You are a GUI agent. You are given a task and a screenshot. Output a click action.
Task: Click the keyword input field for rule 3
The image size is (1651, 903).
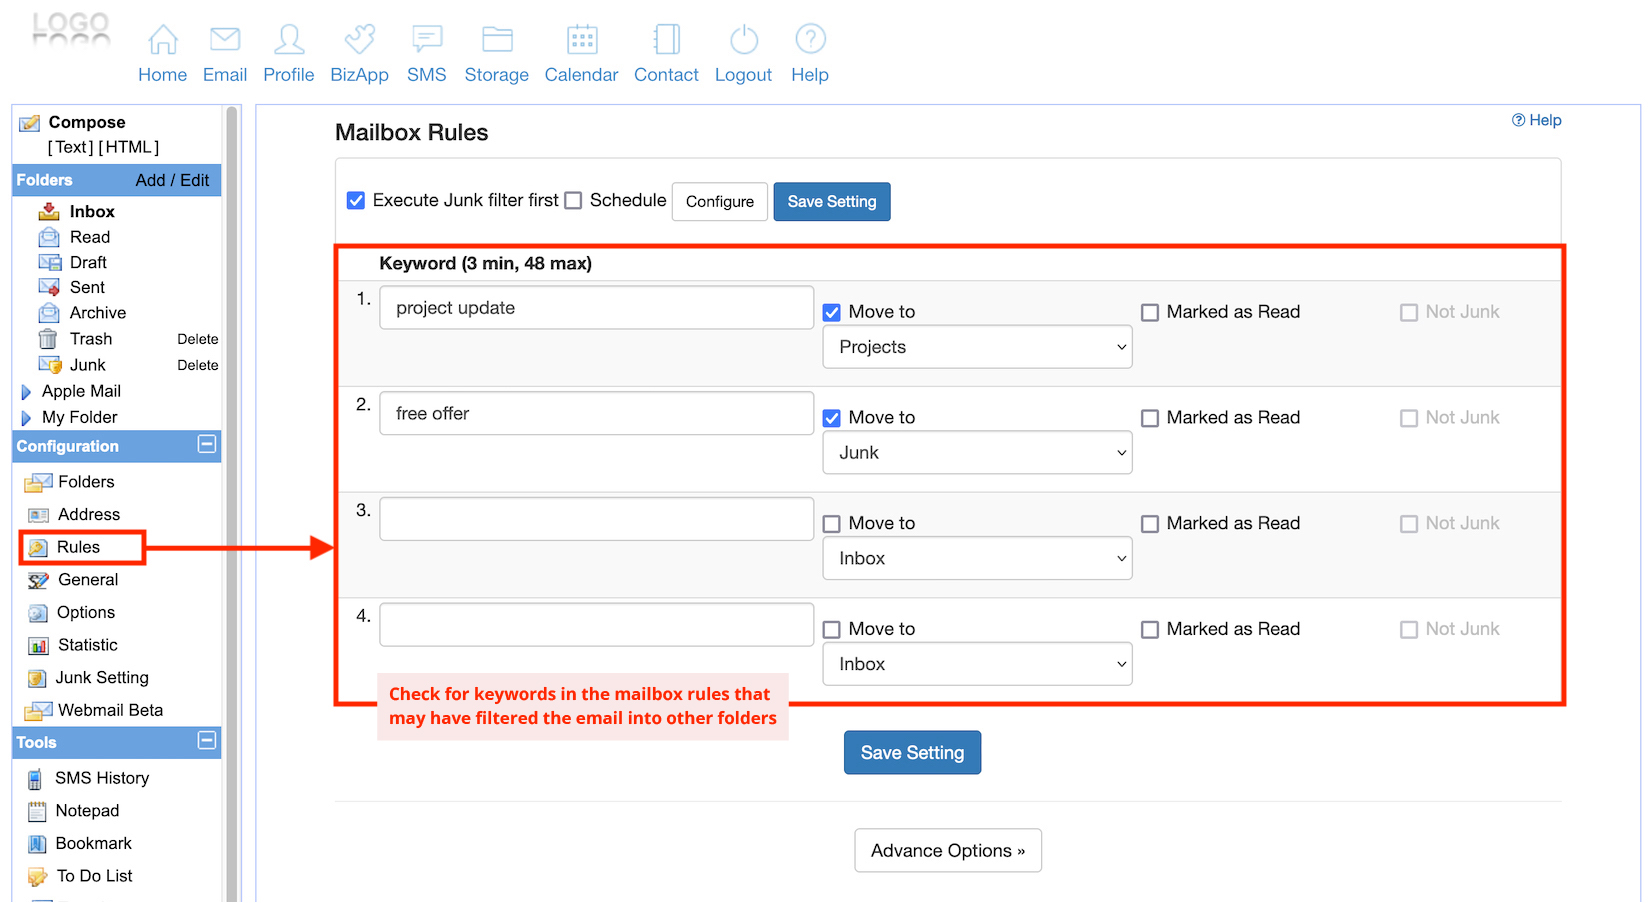click(596, 520)
